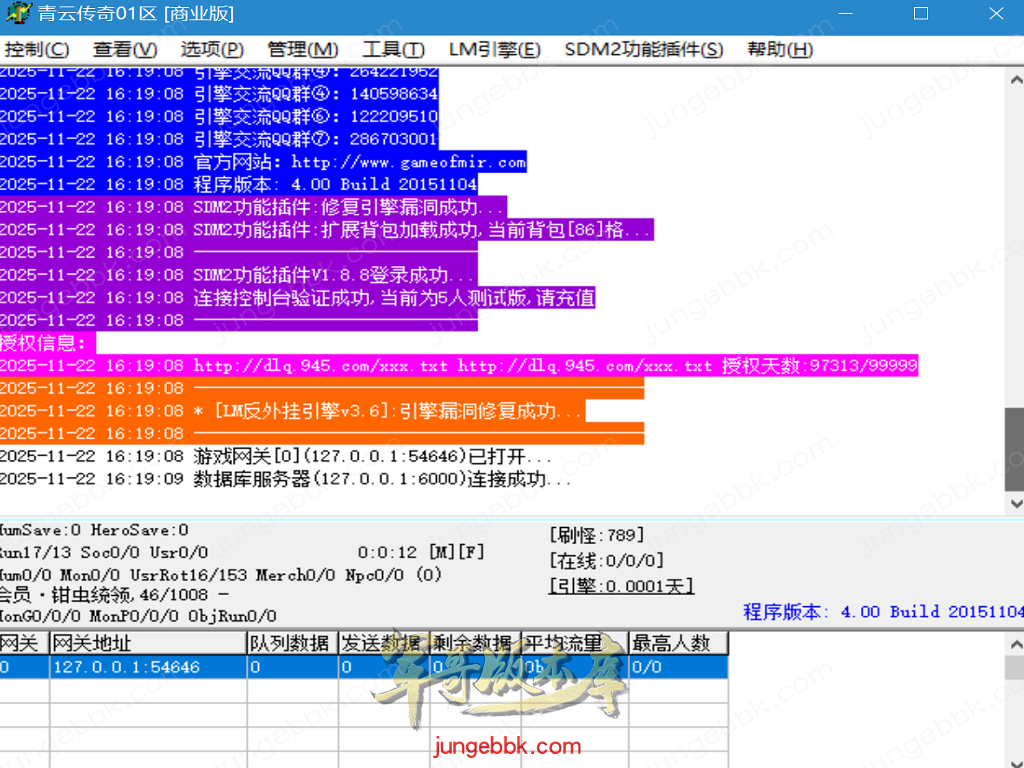Click the log panel scroll-up arrow
This screenshot has width=1024, height=768.
point(1014,79)
